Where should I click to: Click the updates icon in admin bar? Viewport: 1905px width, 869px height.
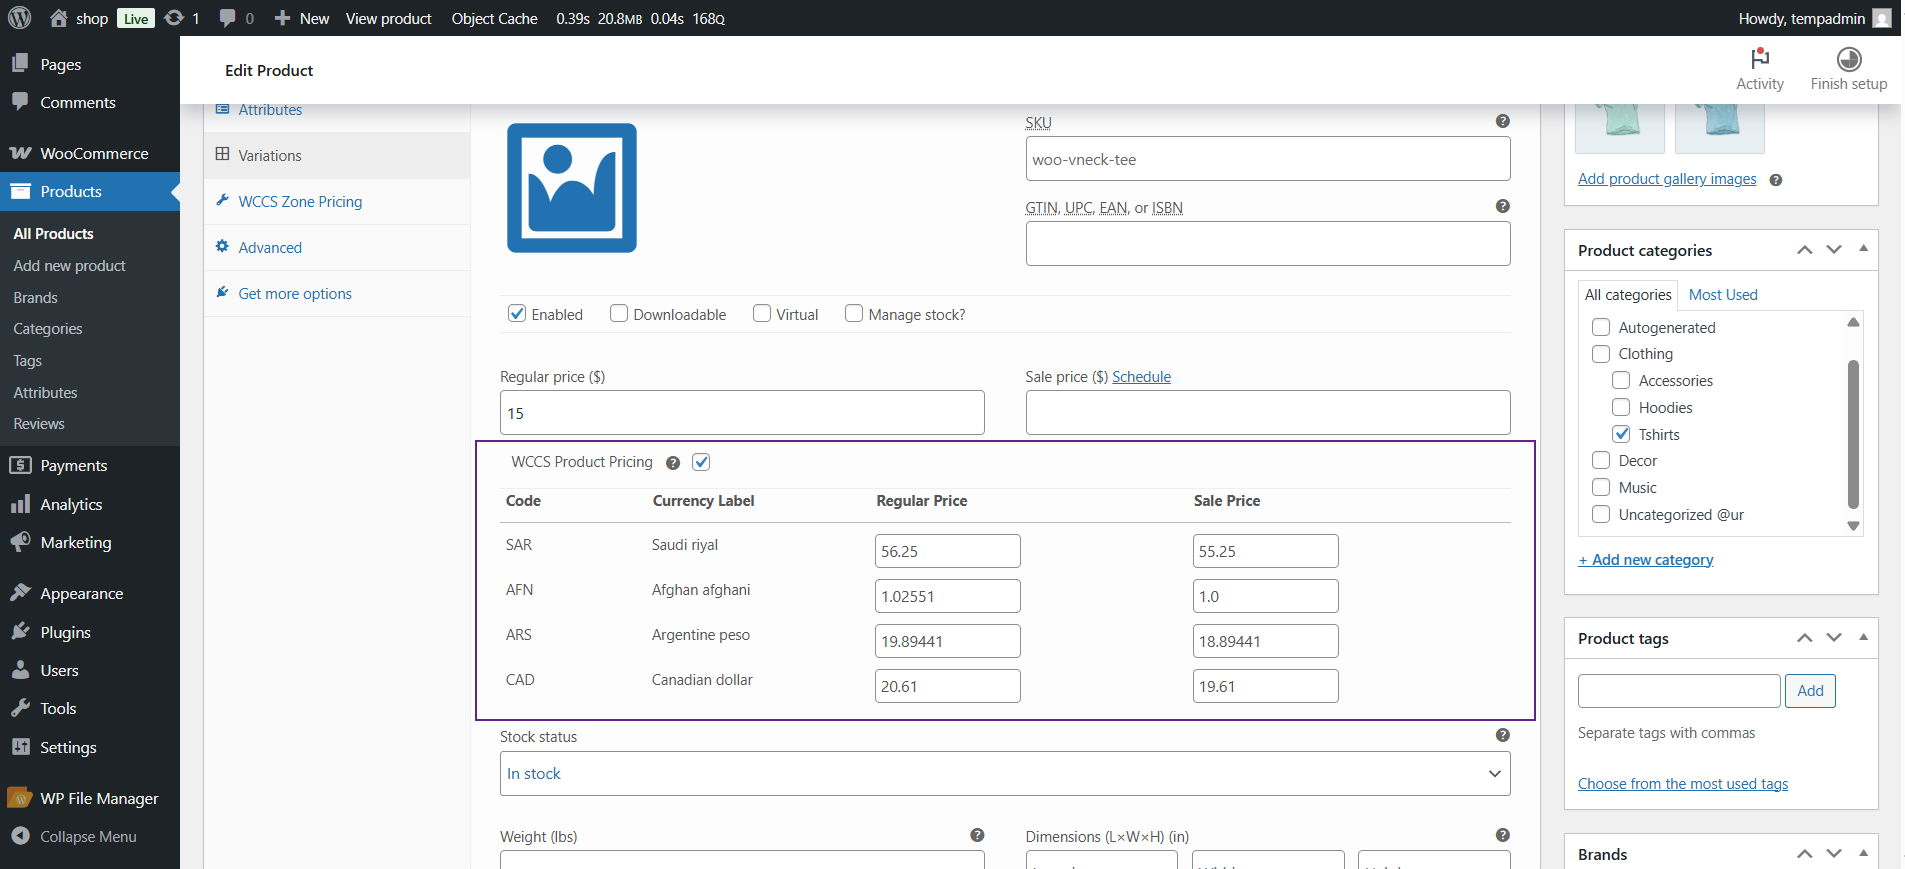pyautogui.click(x=174, y=18)
